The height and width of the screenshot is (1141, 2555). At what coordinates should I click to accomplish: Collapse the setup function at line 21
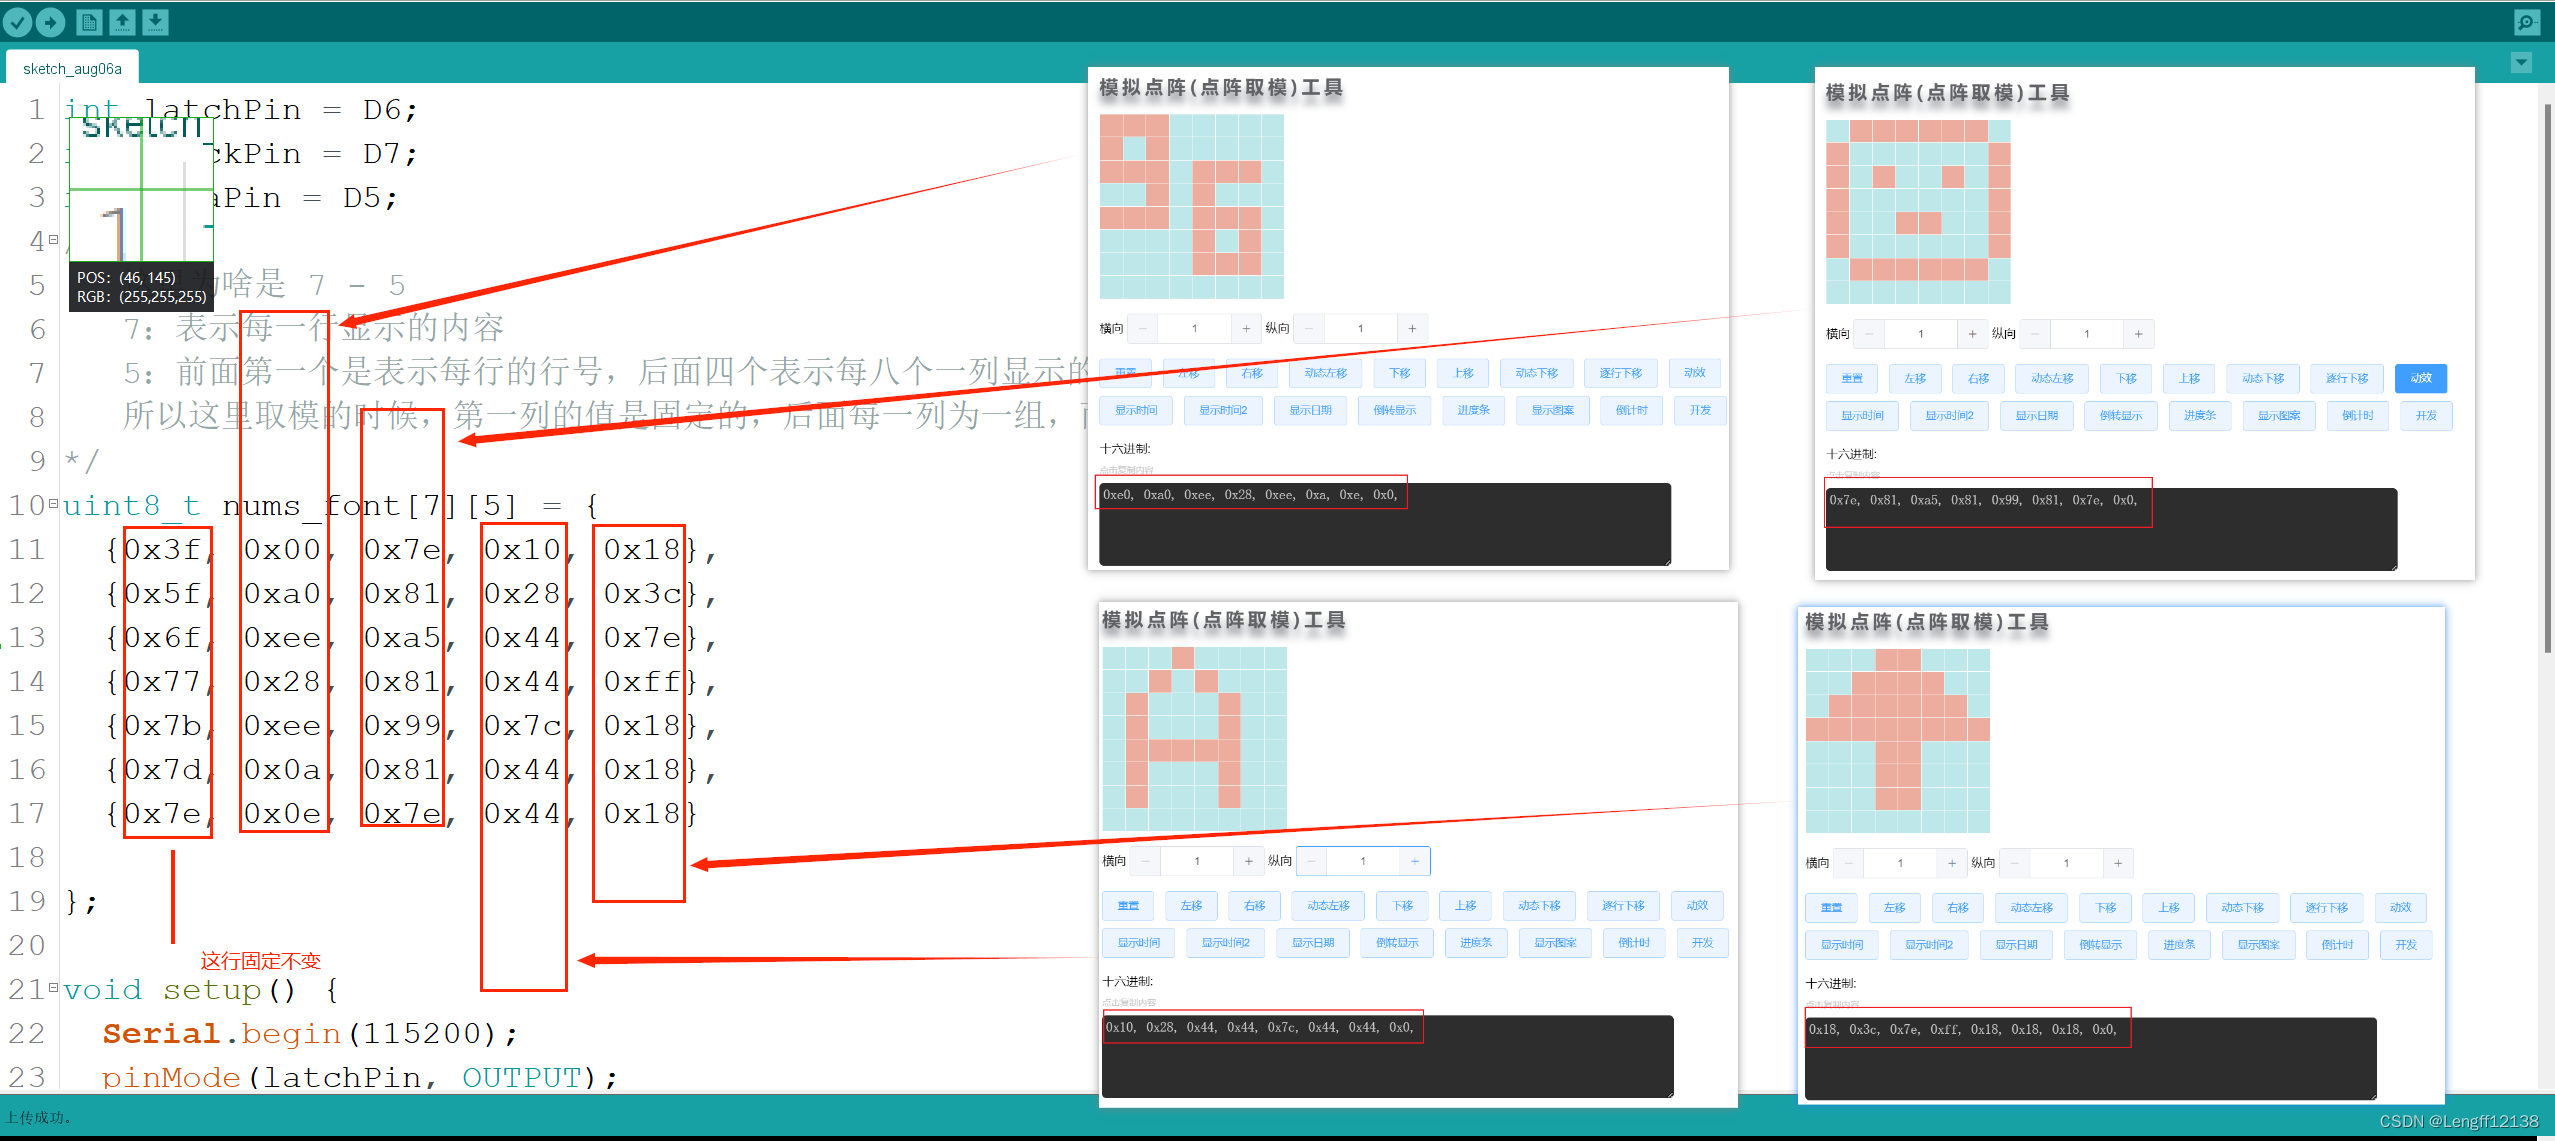click(x=53, y=988)
